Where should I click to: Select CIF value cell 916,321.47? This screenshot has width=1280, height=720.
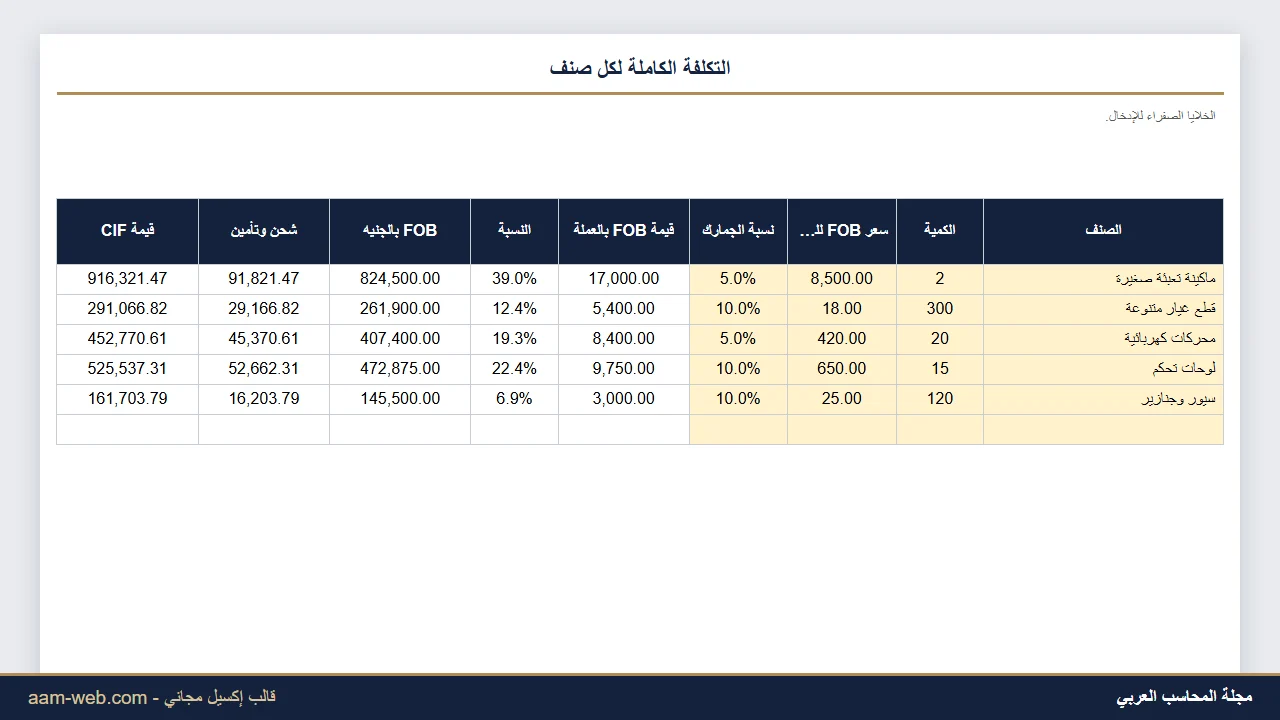[x=128, y=279]
